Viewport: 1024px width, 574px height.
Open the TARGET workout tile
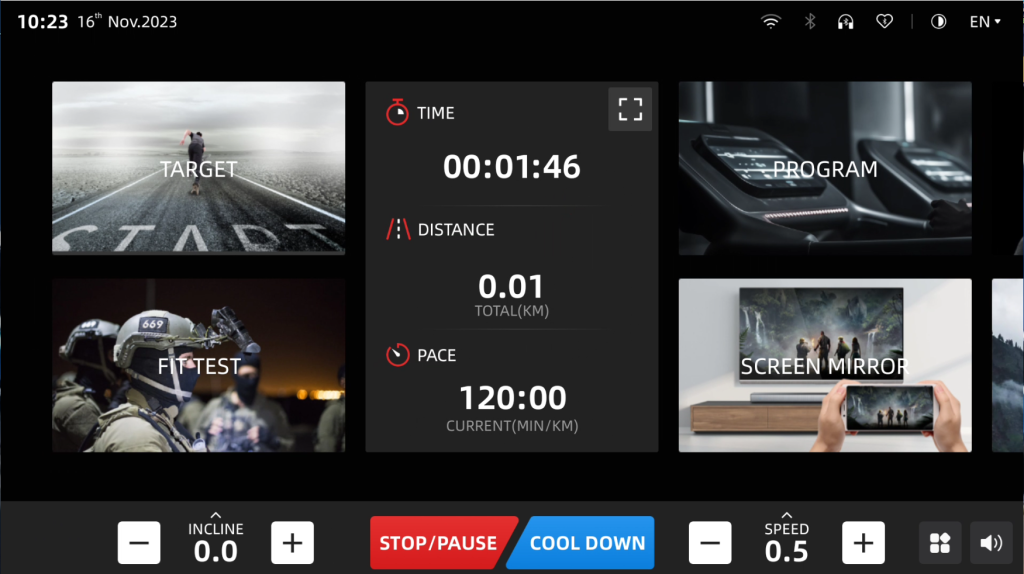point(199,168)
